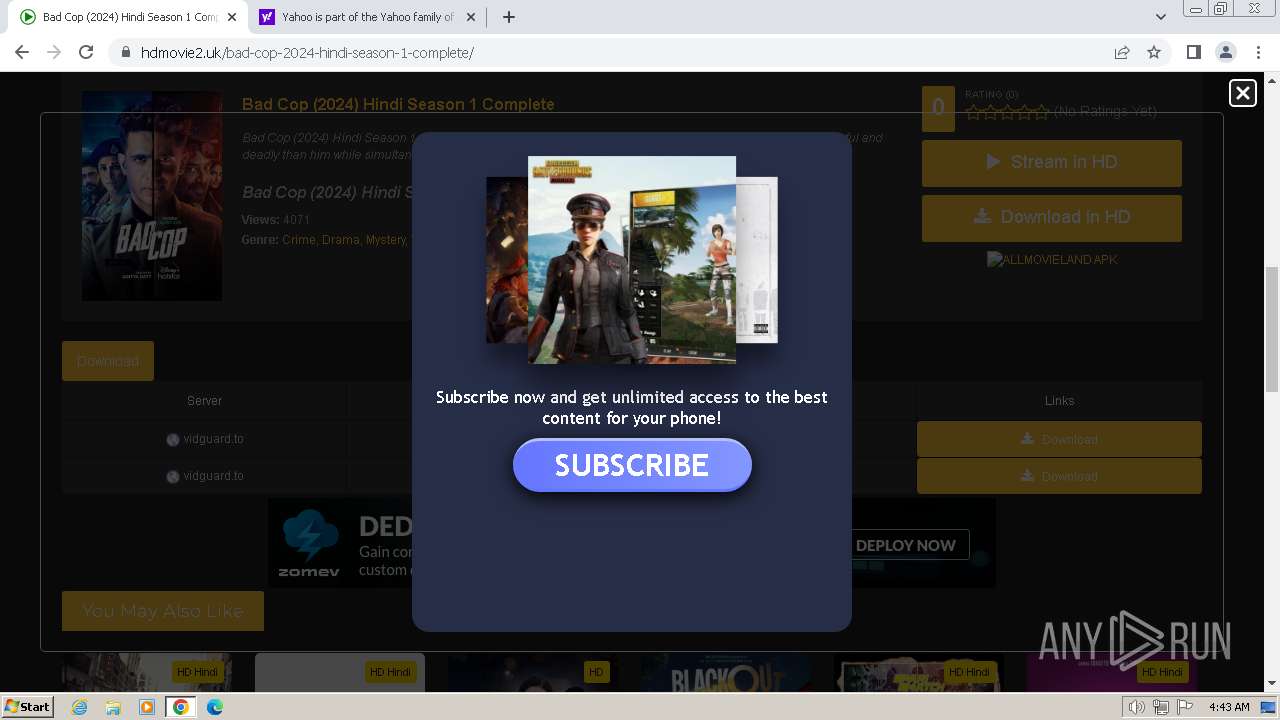Image resolution: width=1280 pixels, height=720 pixels.
Task: Open the Mystery genre link
Action: pyautogui.click(x=386, y=240)
